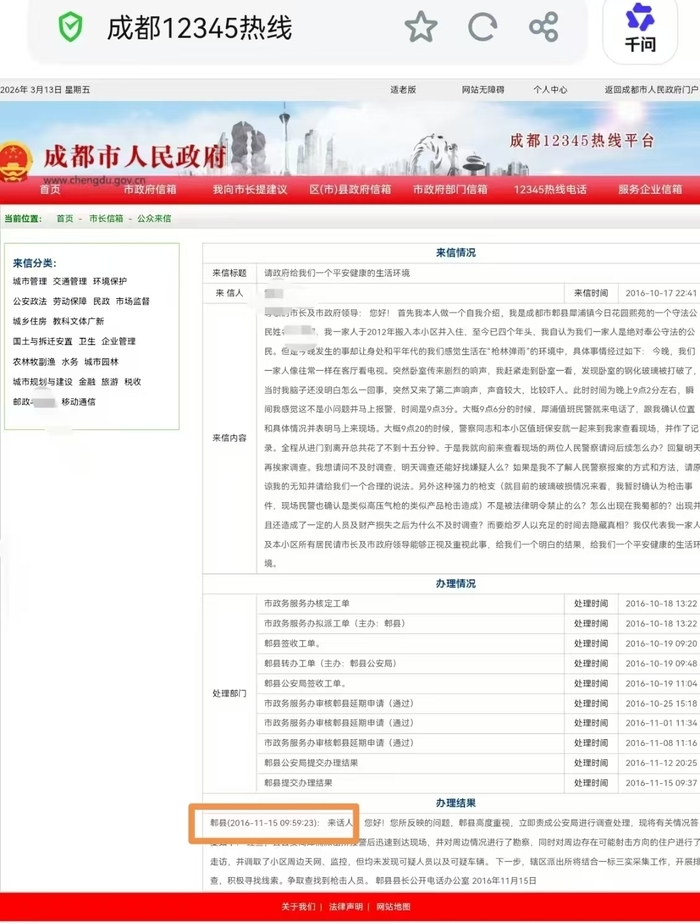Open the 公安政法 category in the sidebar
This screenshot has width=700, height=924.
pyautogui.click(x=30, y=301)
